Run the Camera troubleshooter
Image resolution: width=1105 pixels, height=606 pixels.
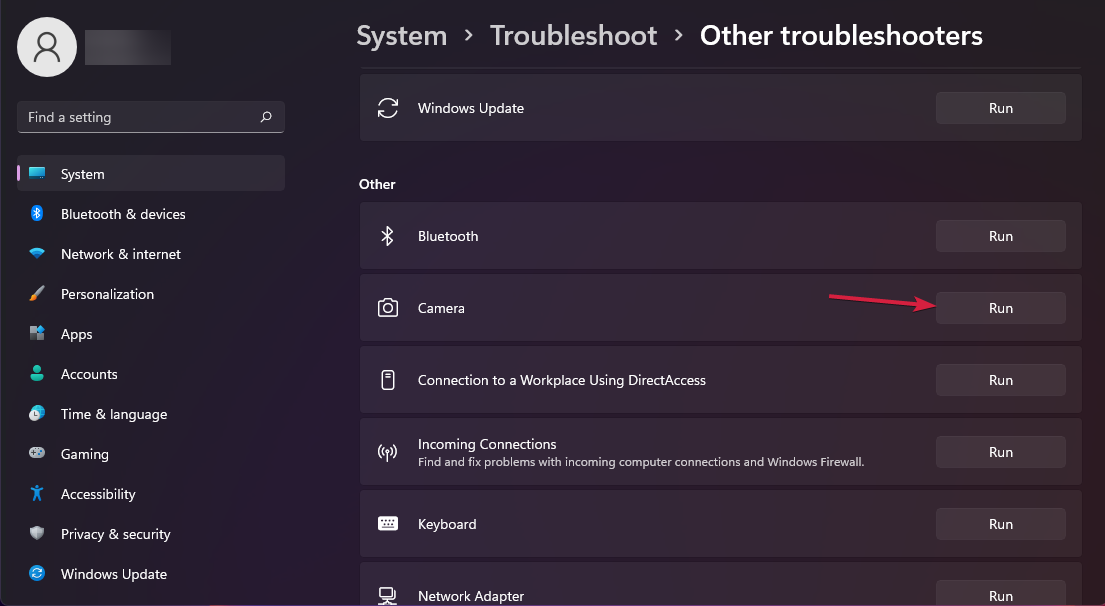tap(1000, 308)
